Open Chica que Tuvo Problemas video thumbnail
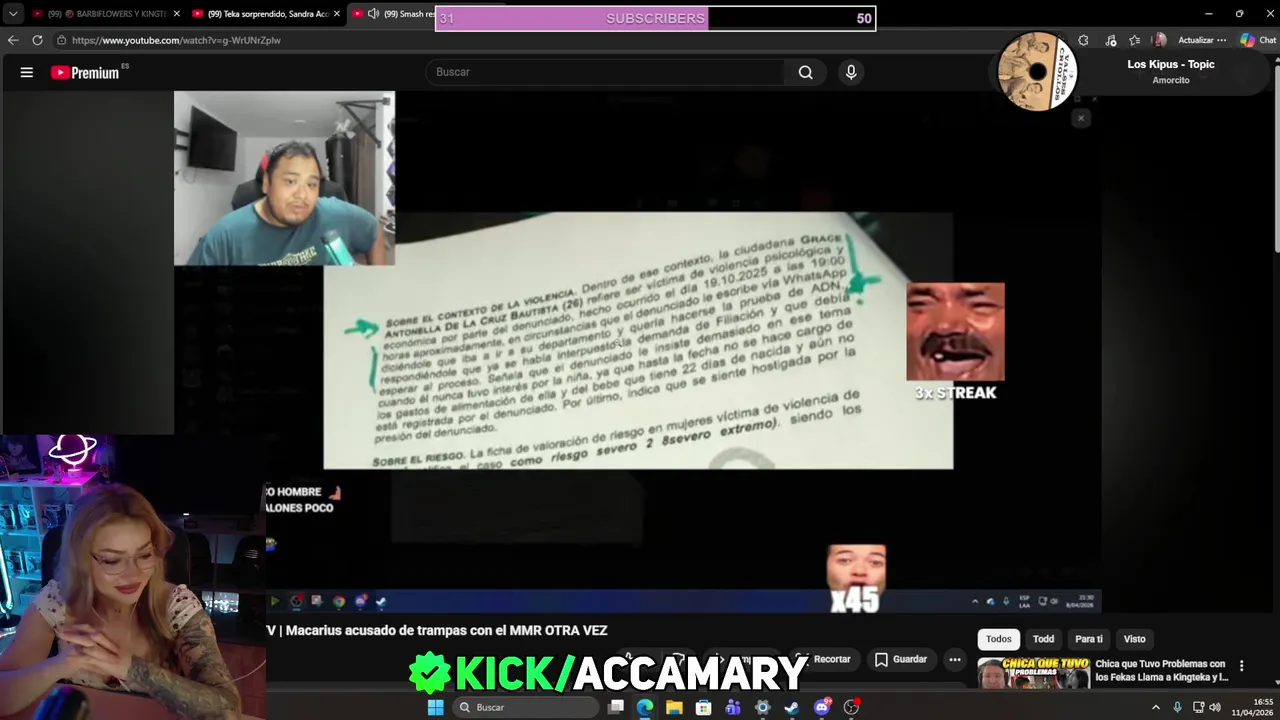 coord(1033,673)
